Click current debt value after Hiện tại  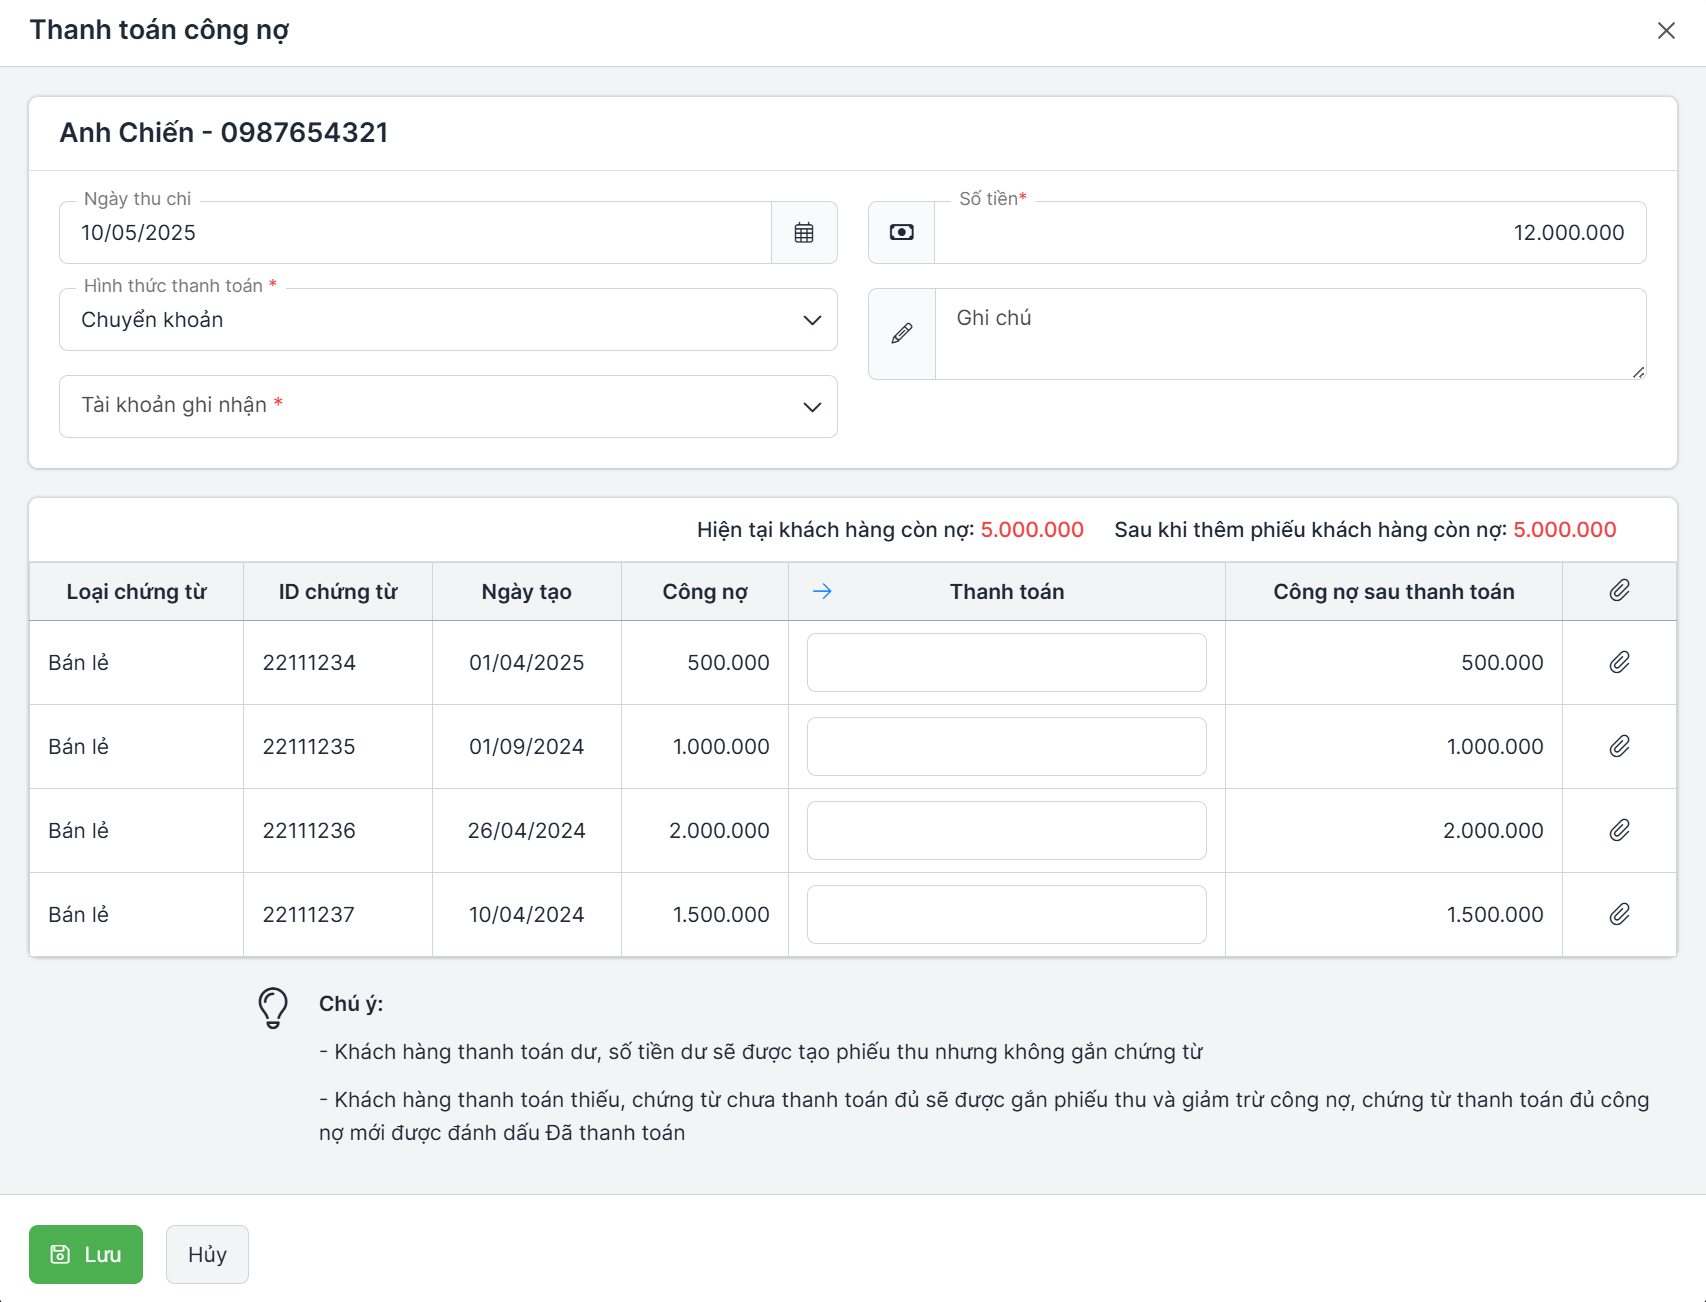[1032, 530]
